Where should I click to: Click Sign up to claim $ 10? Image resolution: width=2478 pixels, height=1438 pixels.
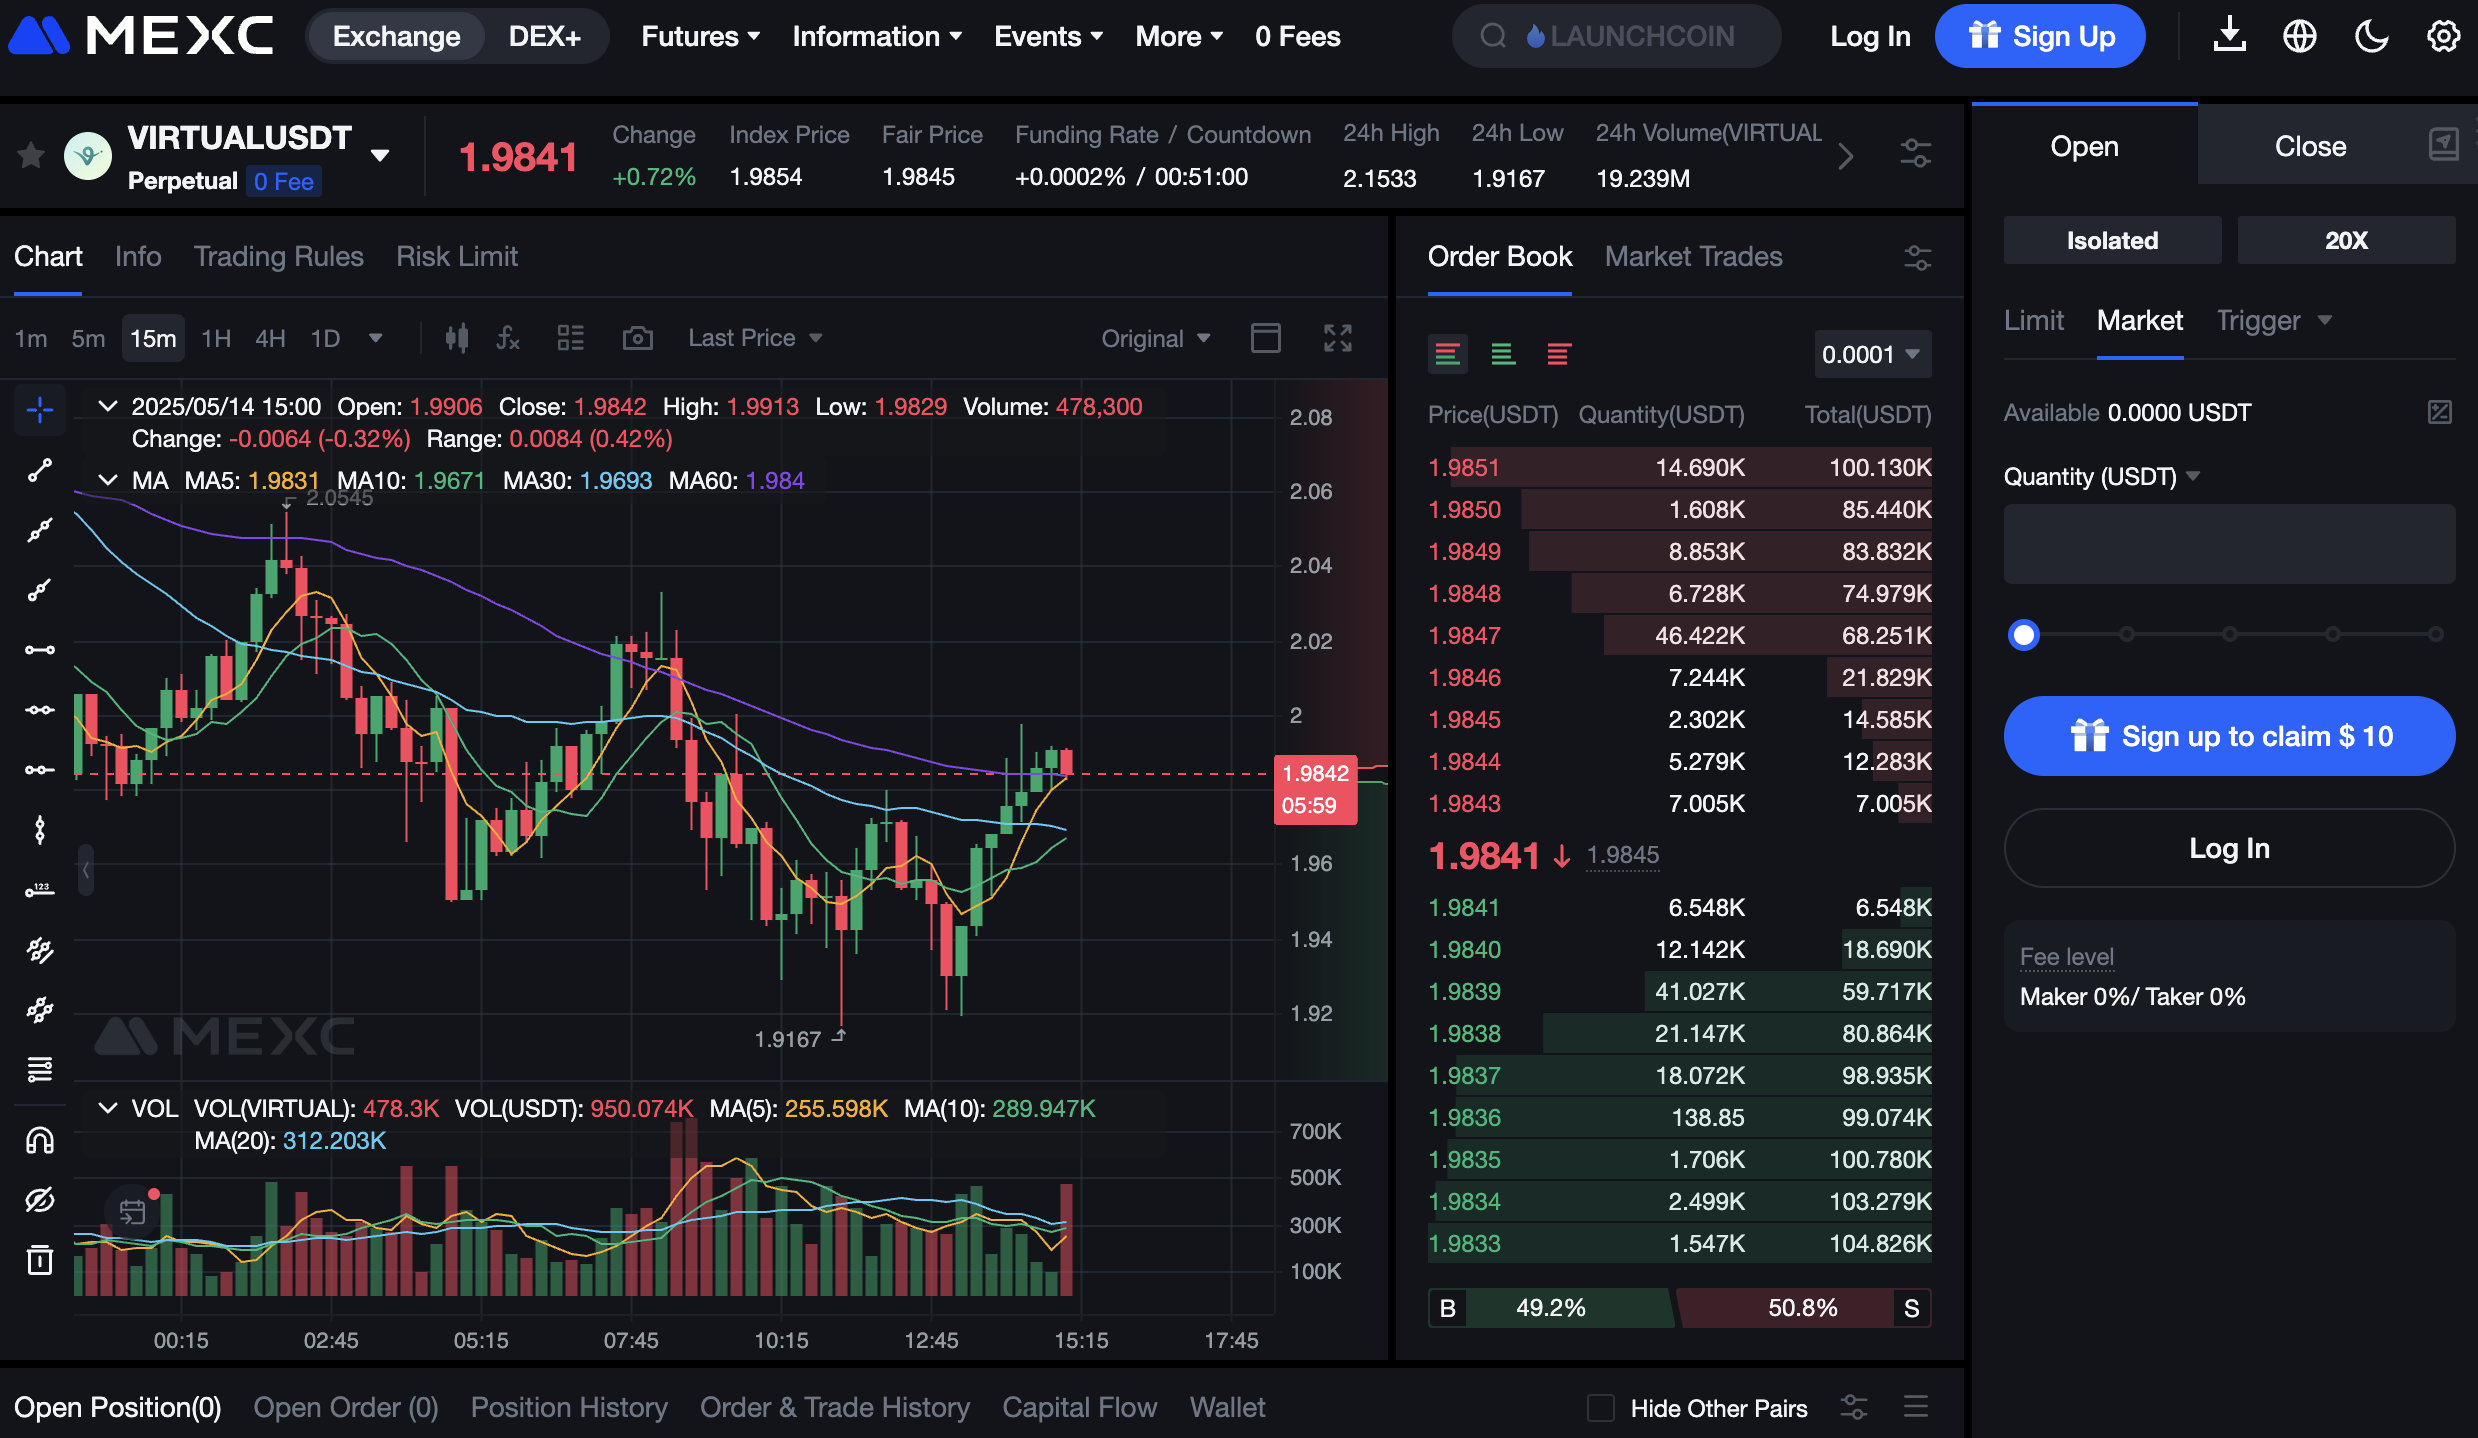[2229, 736]
